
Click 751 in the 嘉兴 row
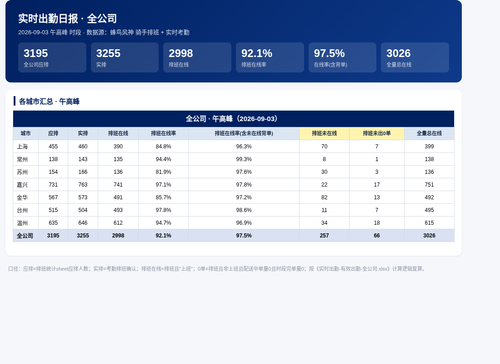pos(429,185)
